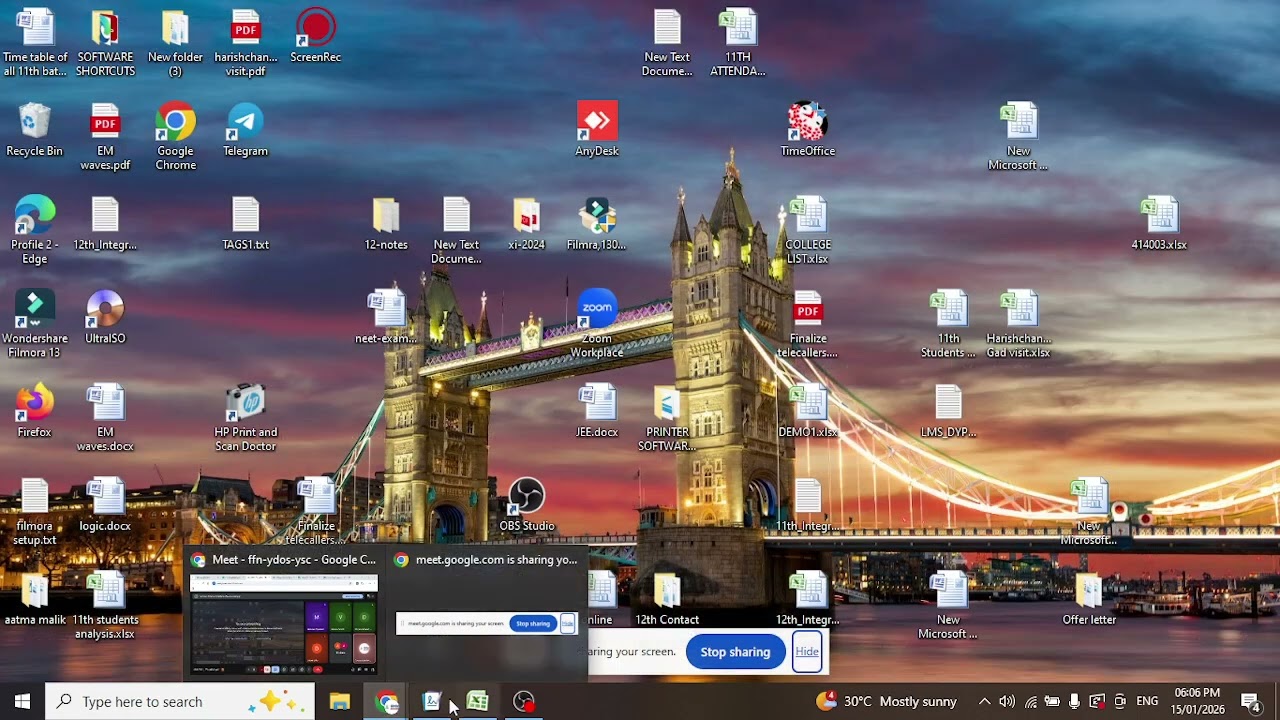Viewport: 1280px width, 720px height.
Task: Select the TAGS1.txt file icon
Action: [245, 224]
